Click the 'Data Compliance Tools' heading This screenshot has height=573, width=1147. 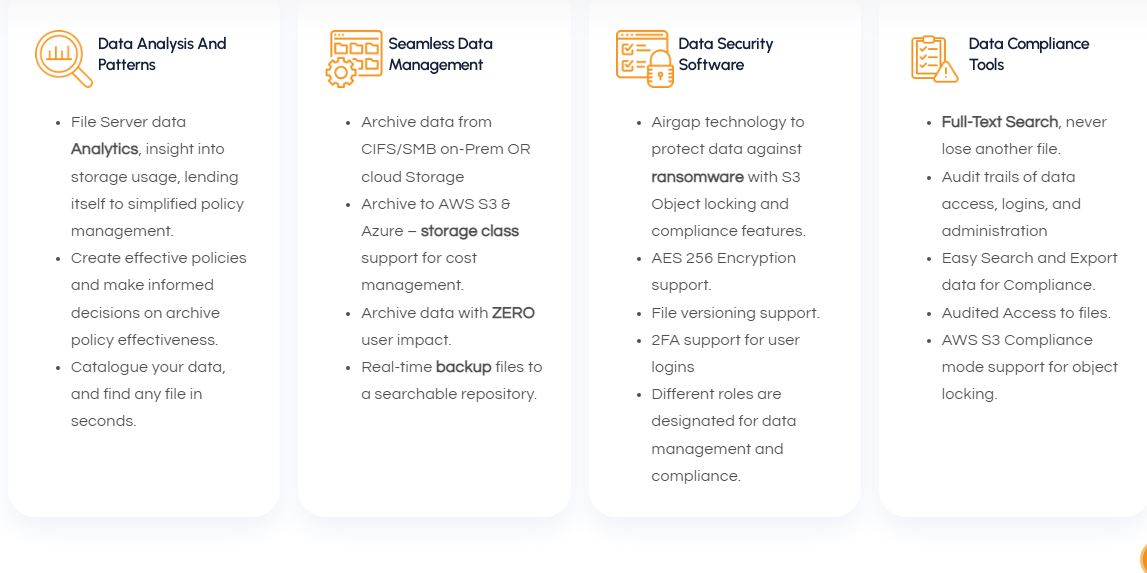click(x=1028, y=54)
